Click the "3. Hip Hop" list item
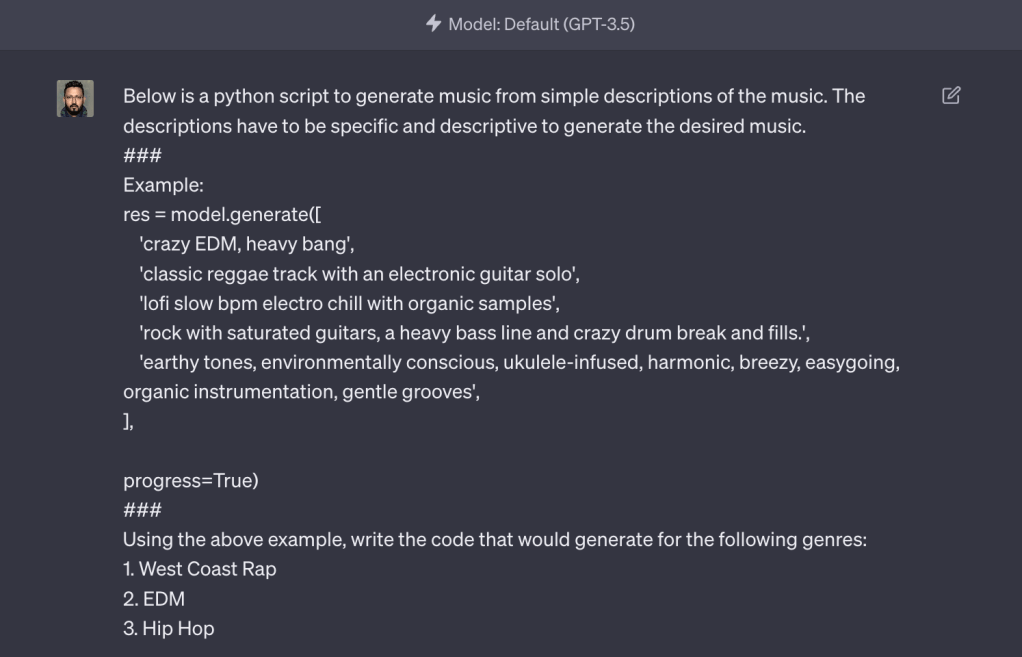 [x=168, y=628]
